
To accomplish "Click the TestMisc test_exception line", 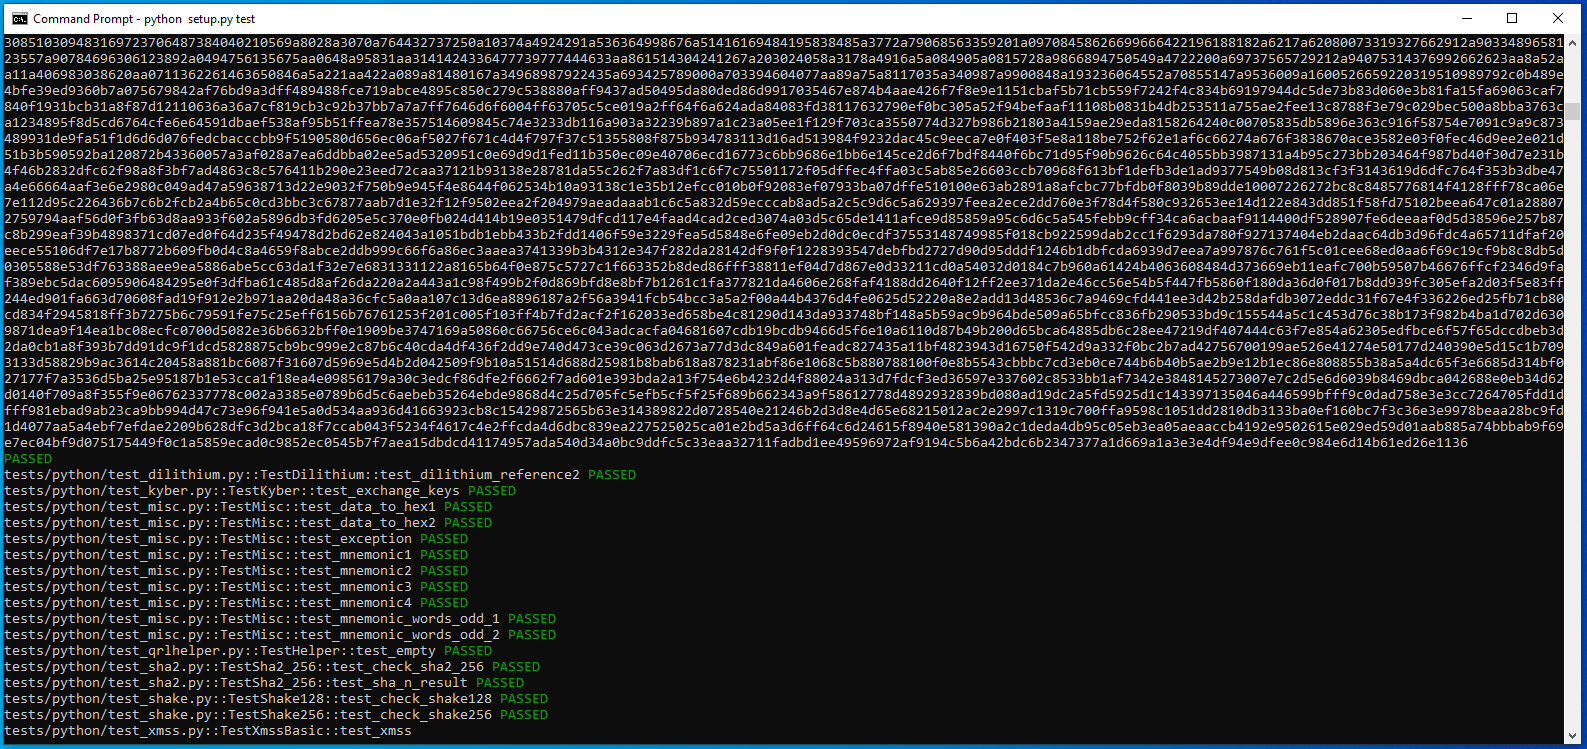I will tap(236, 539).
